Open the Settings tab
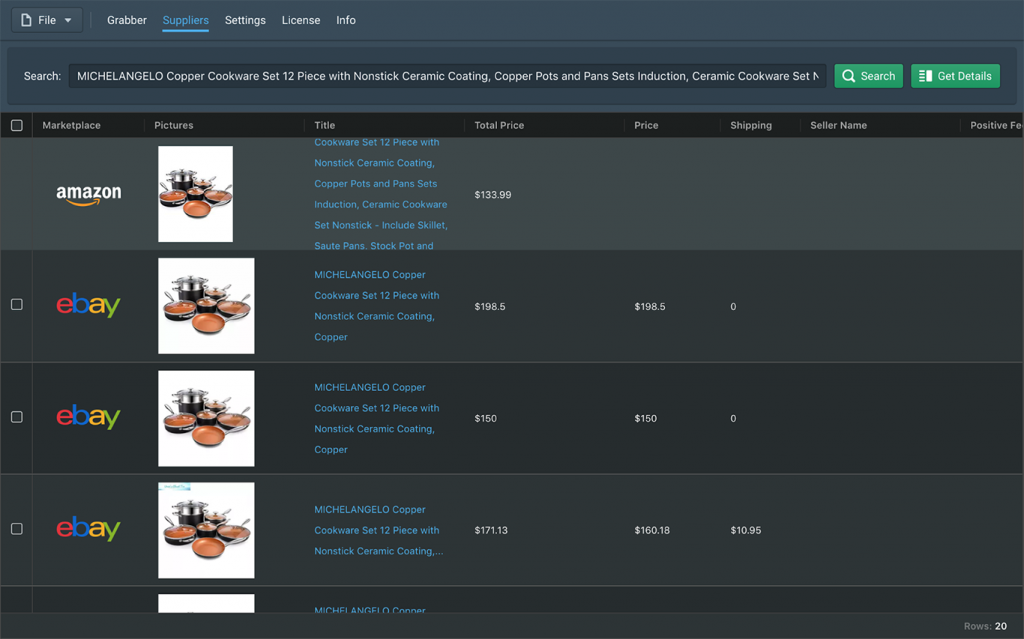Image resolution: width=1024 pixels, height=639 pixels. point(245,20)
